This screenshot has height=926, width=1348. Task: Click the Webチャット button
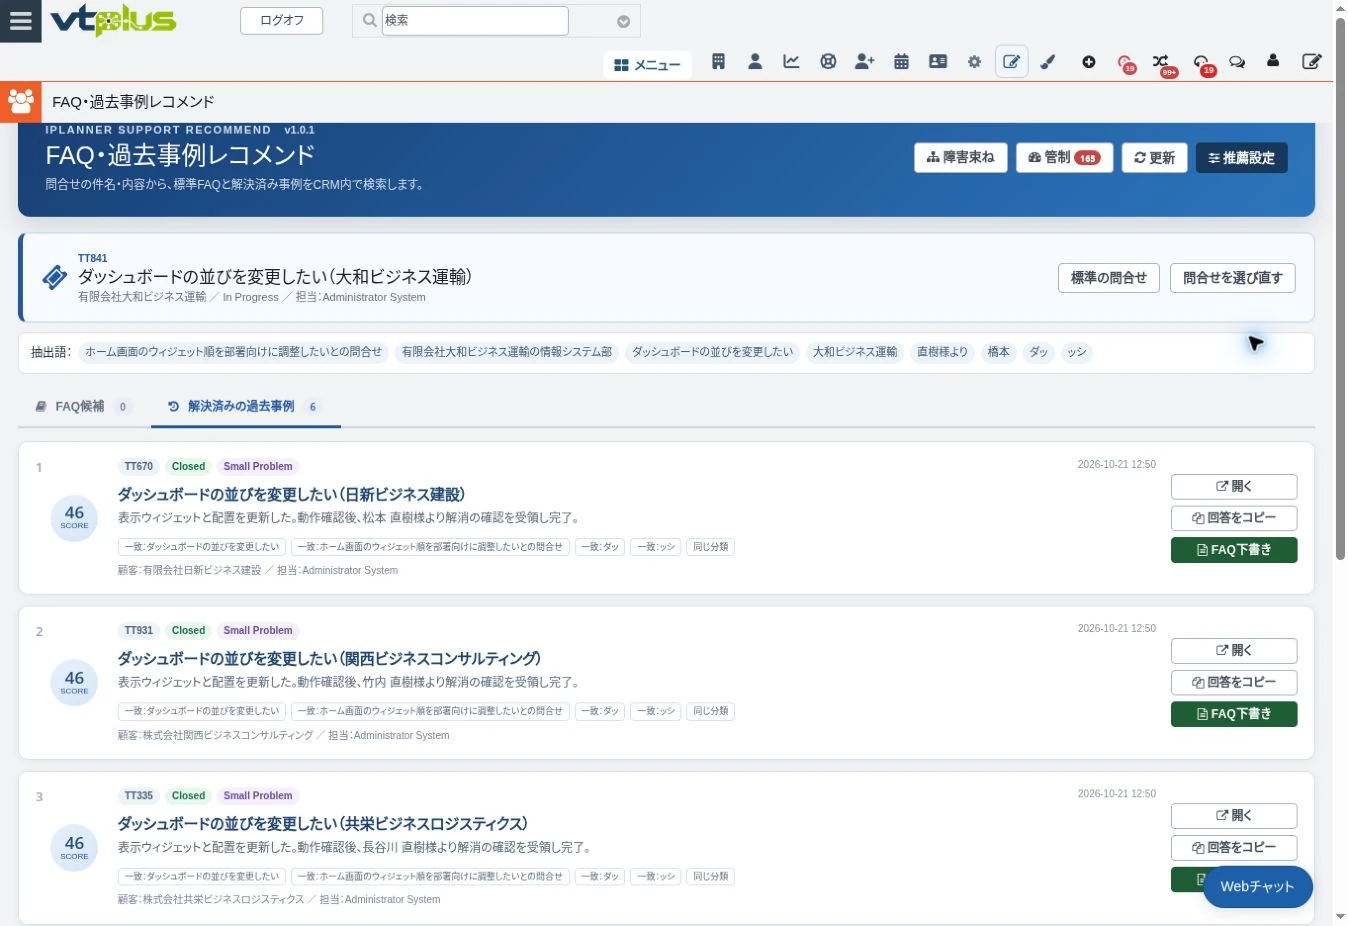1257,887
